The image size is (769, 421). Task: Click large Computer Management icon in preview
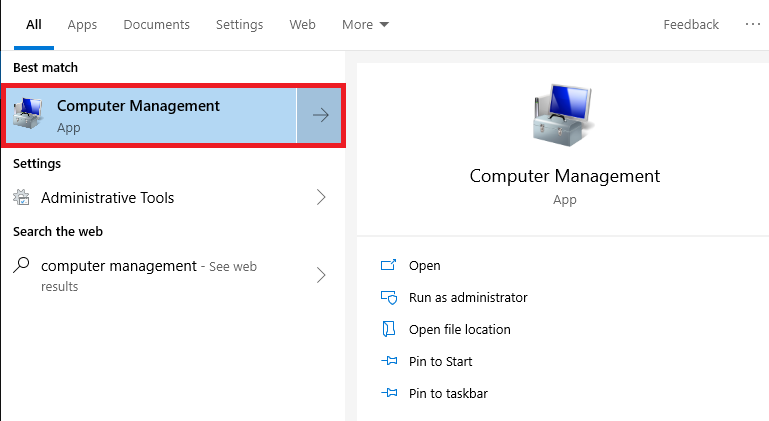(x=564, y=116)
